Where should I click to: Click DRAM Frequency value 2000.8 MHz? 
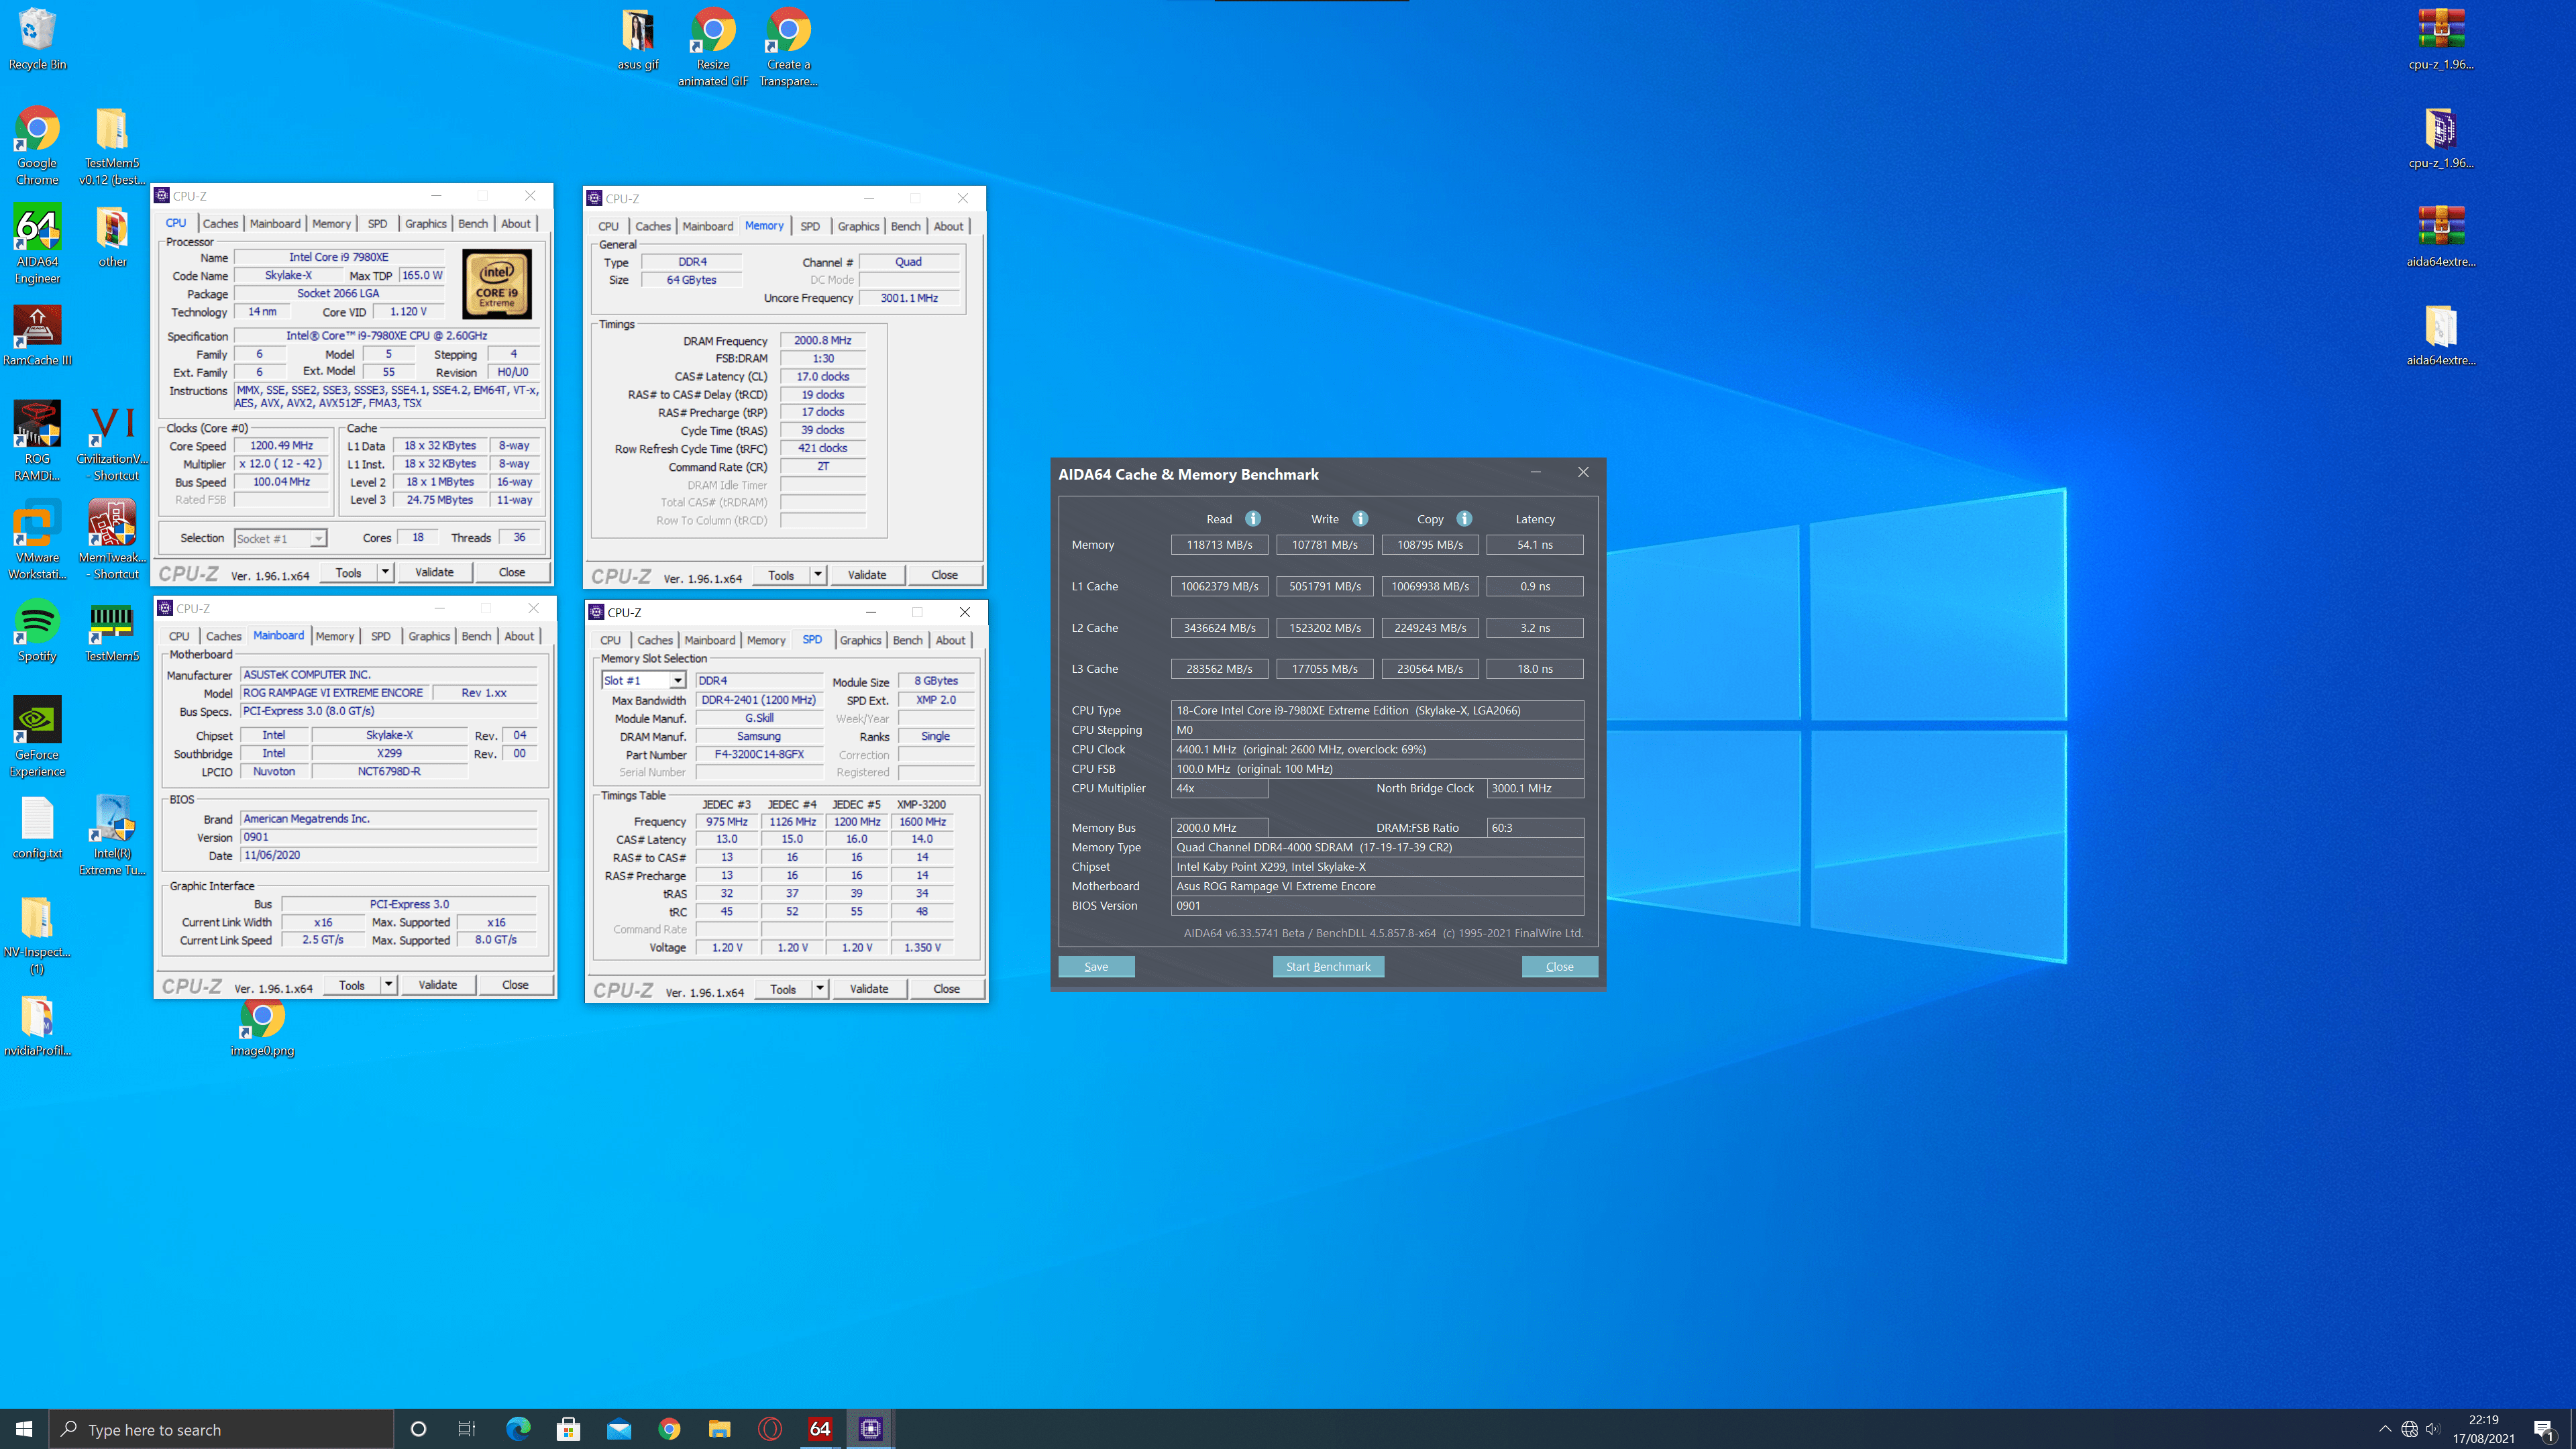click(822, 340)
